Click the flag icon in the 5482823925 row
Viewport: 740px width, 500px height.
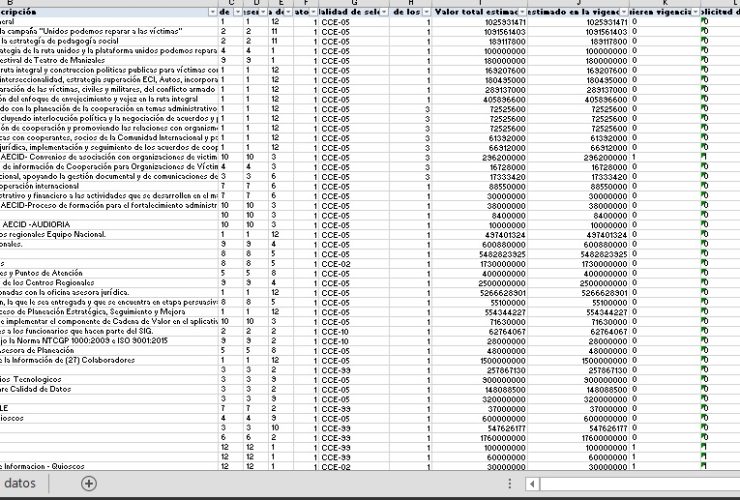[704, 254]
